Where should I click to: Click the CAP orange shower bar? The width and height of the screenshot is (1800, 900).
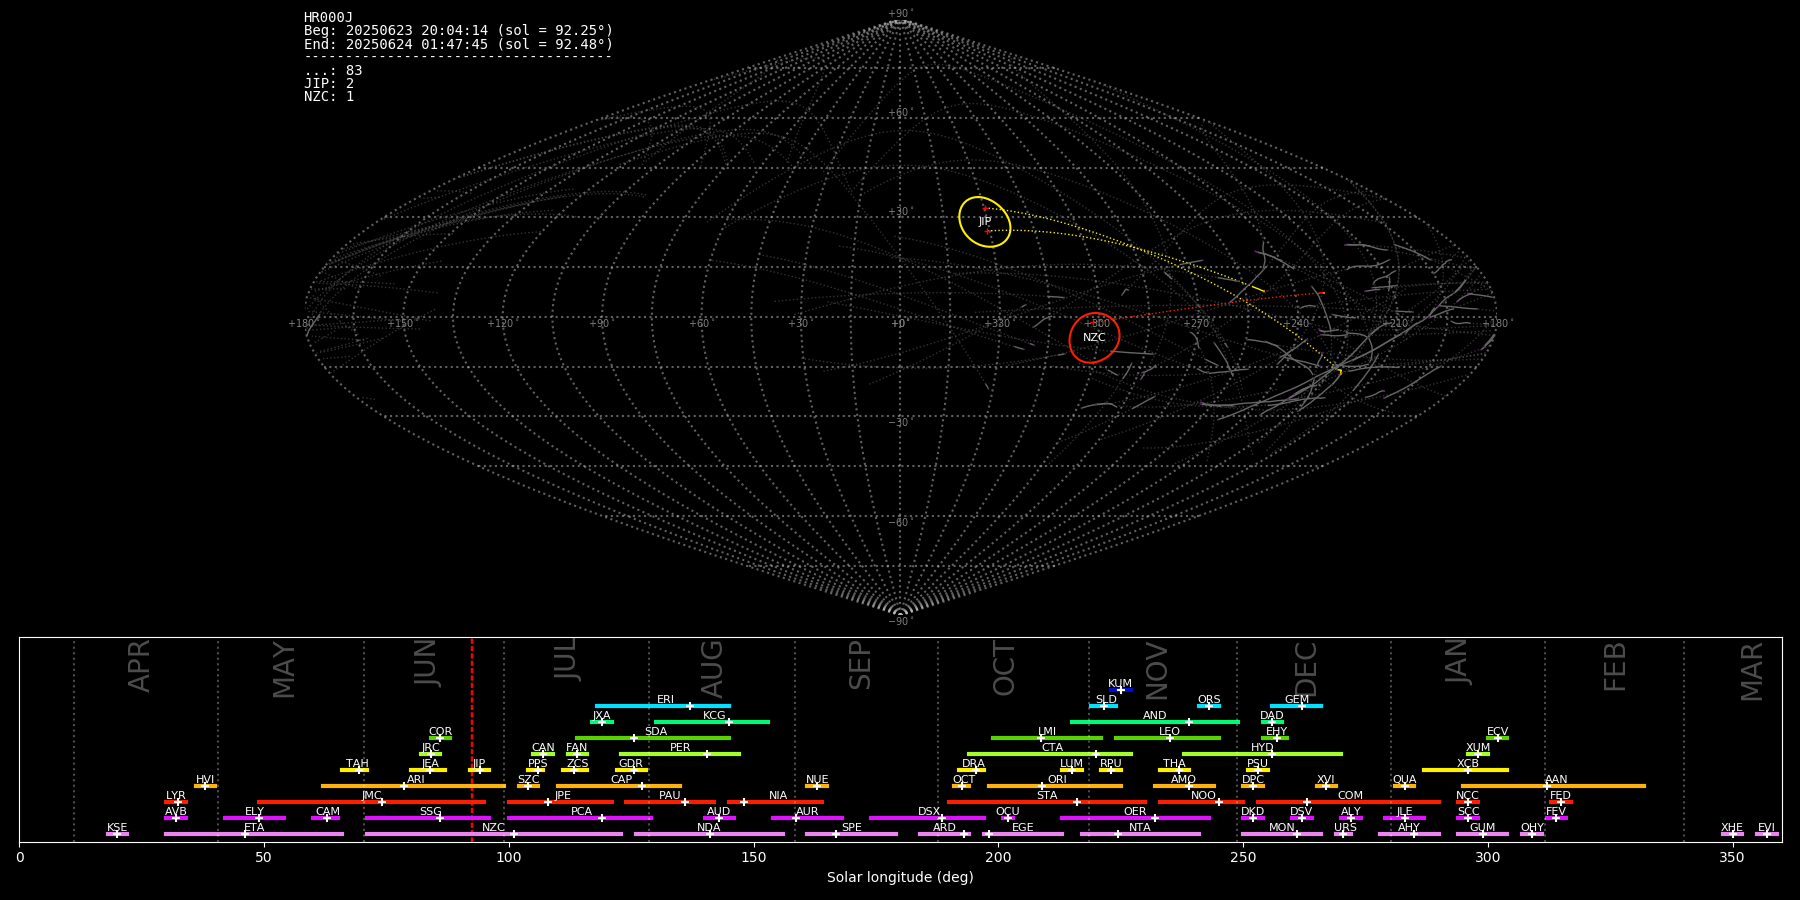point(620,786)
